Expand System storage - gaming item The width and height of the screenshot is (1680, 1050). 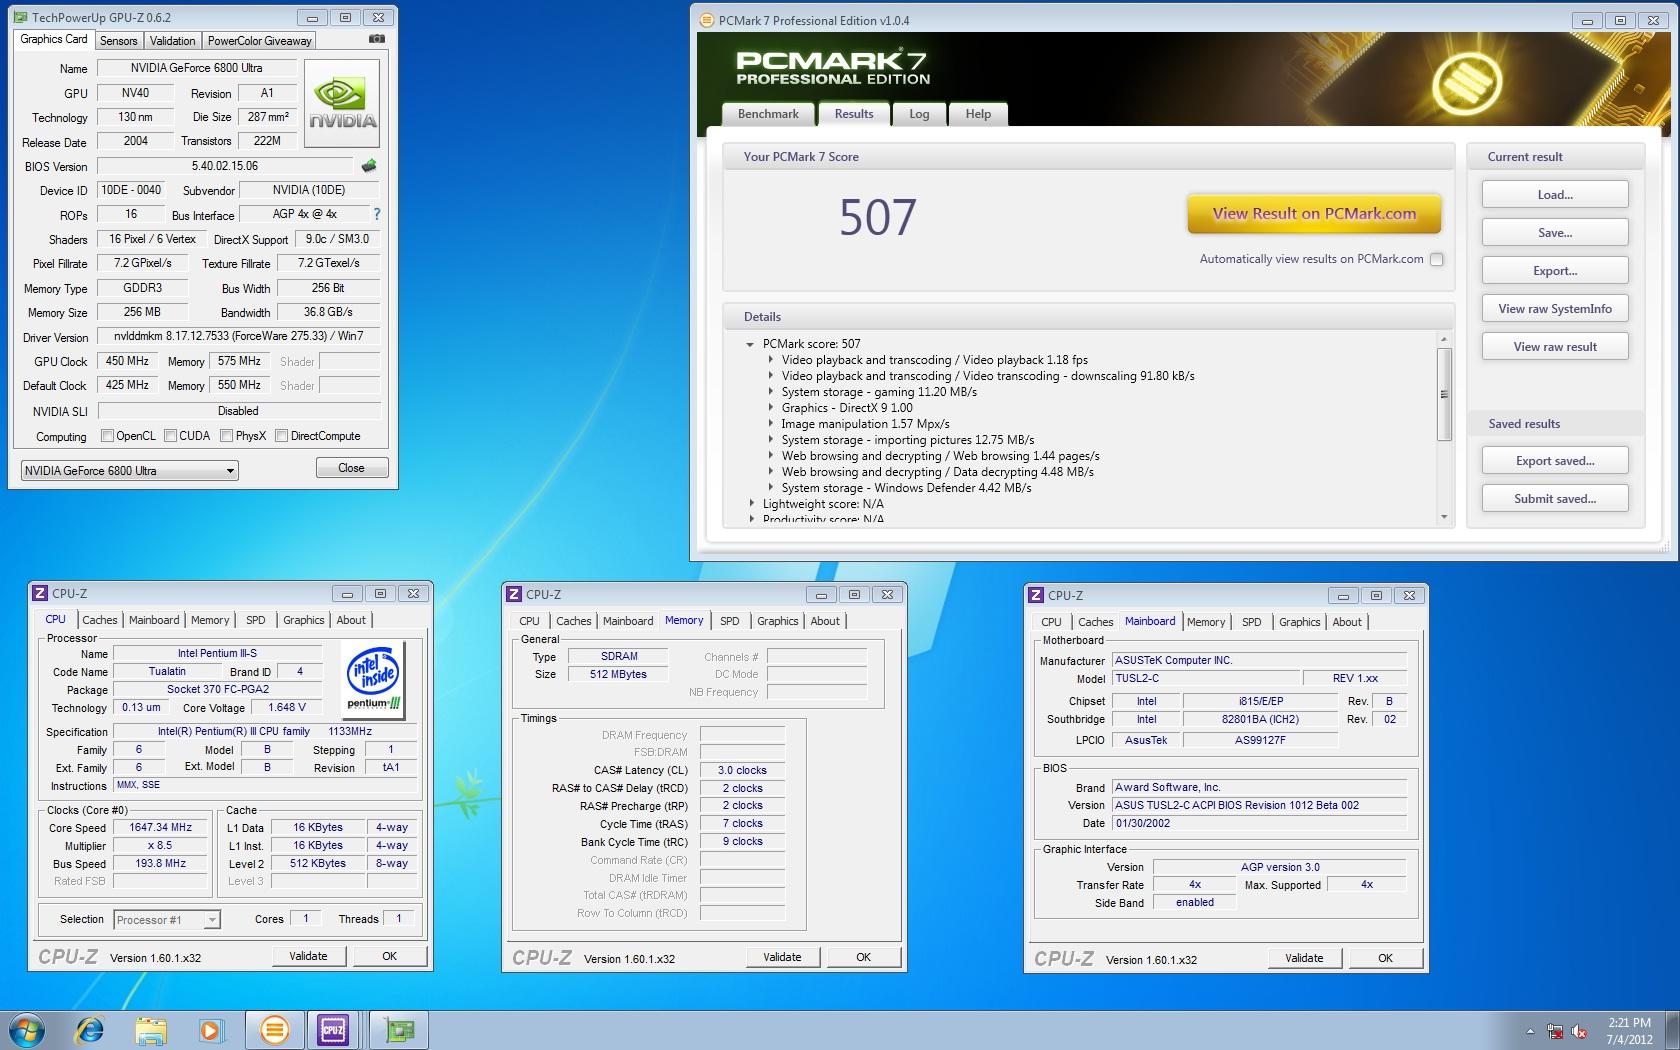click(x=771, y=392)
